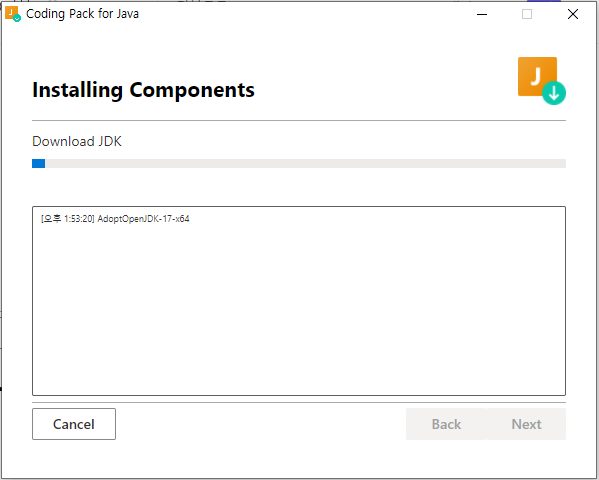Select the AdoptOpenJDK-17-x64 log entry
Screen dimensions: 599x480
[x=115, y=219]
